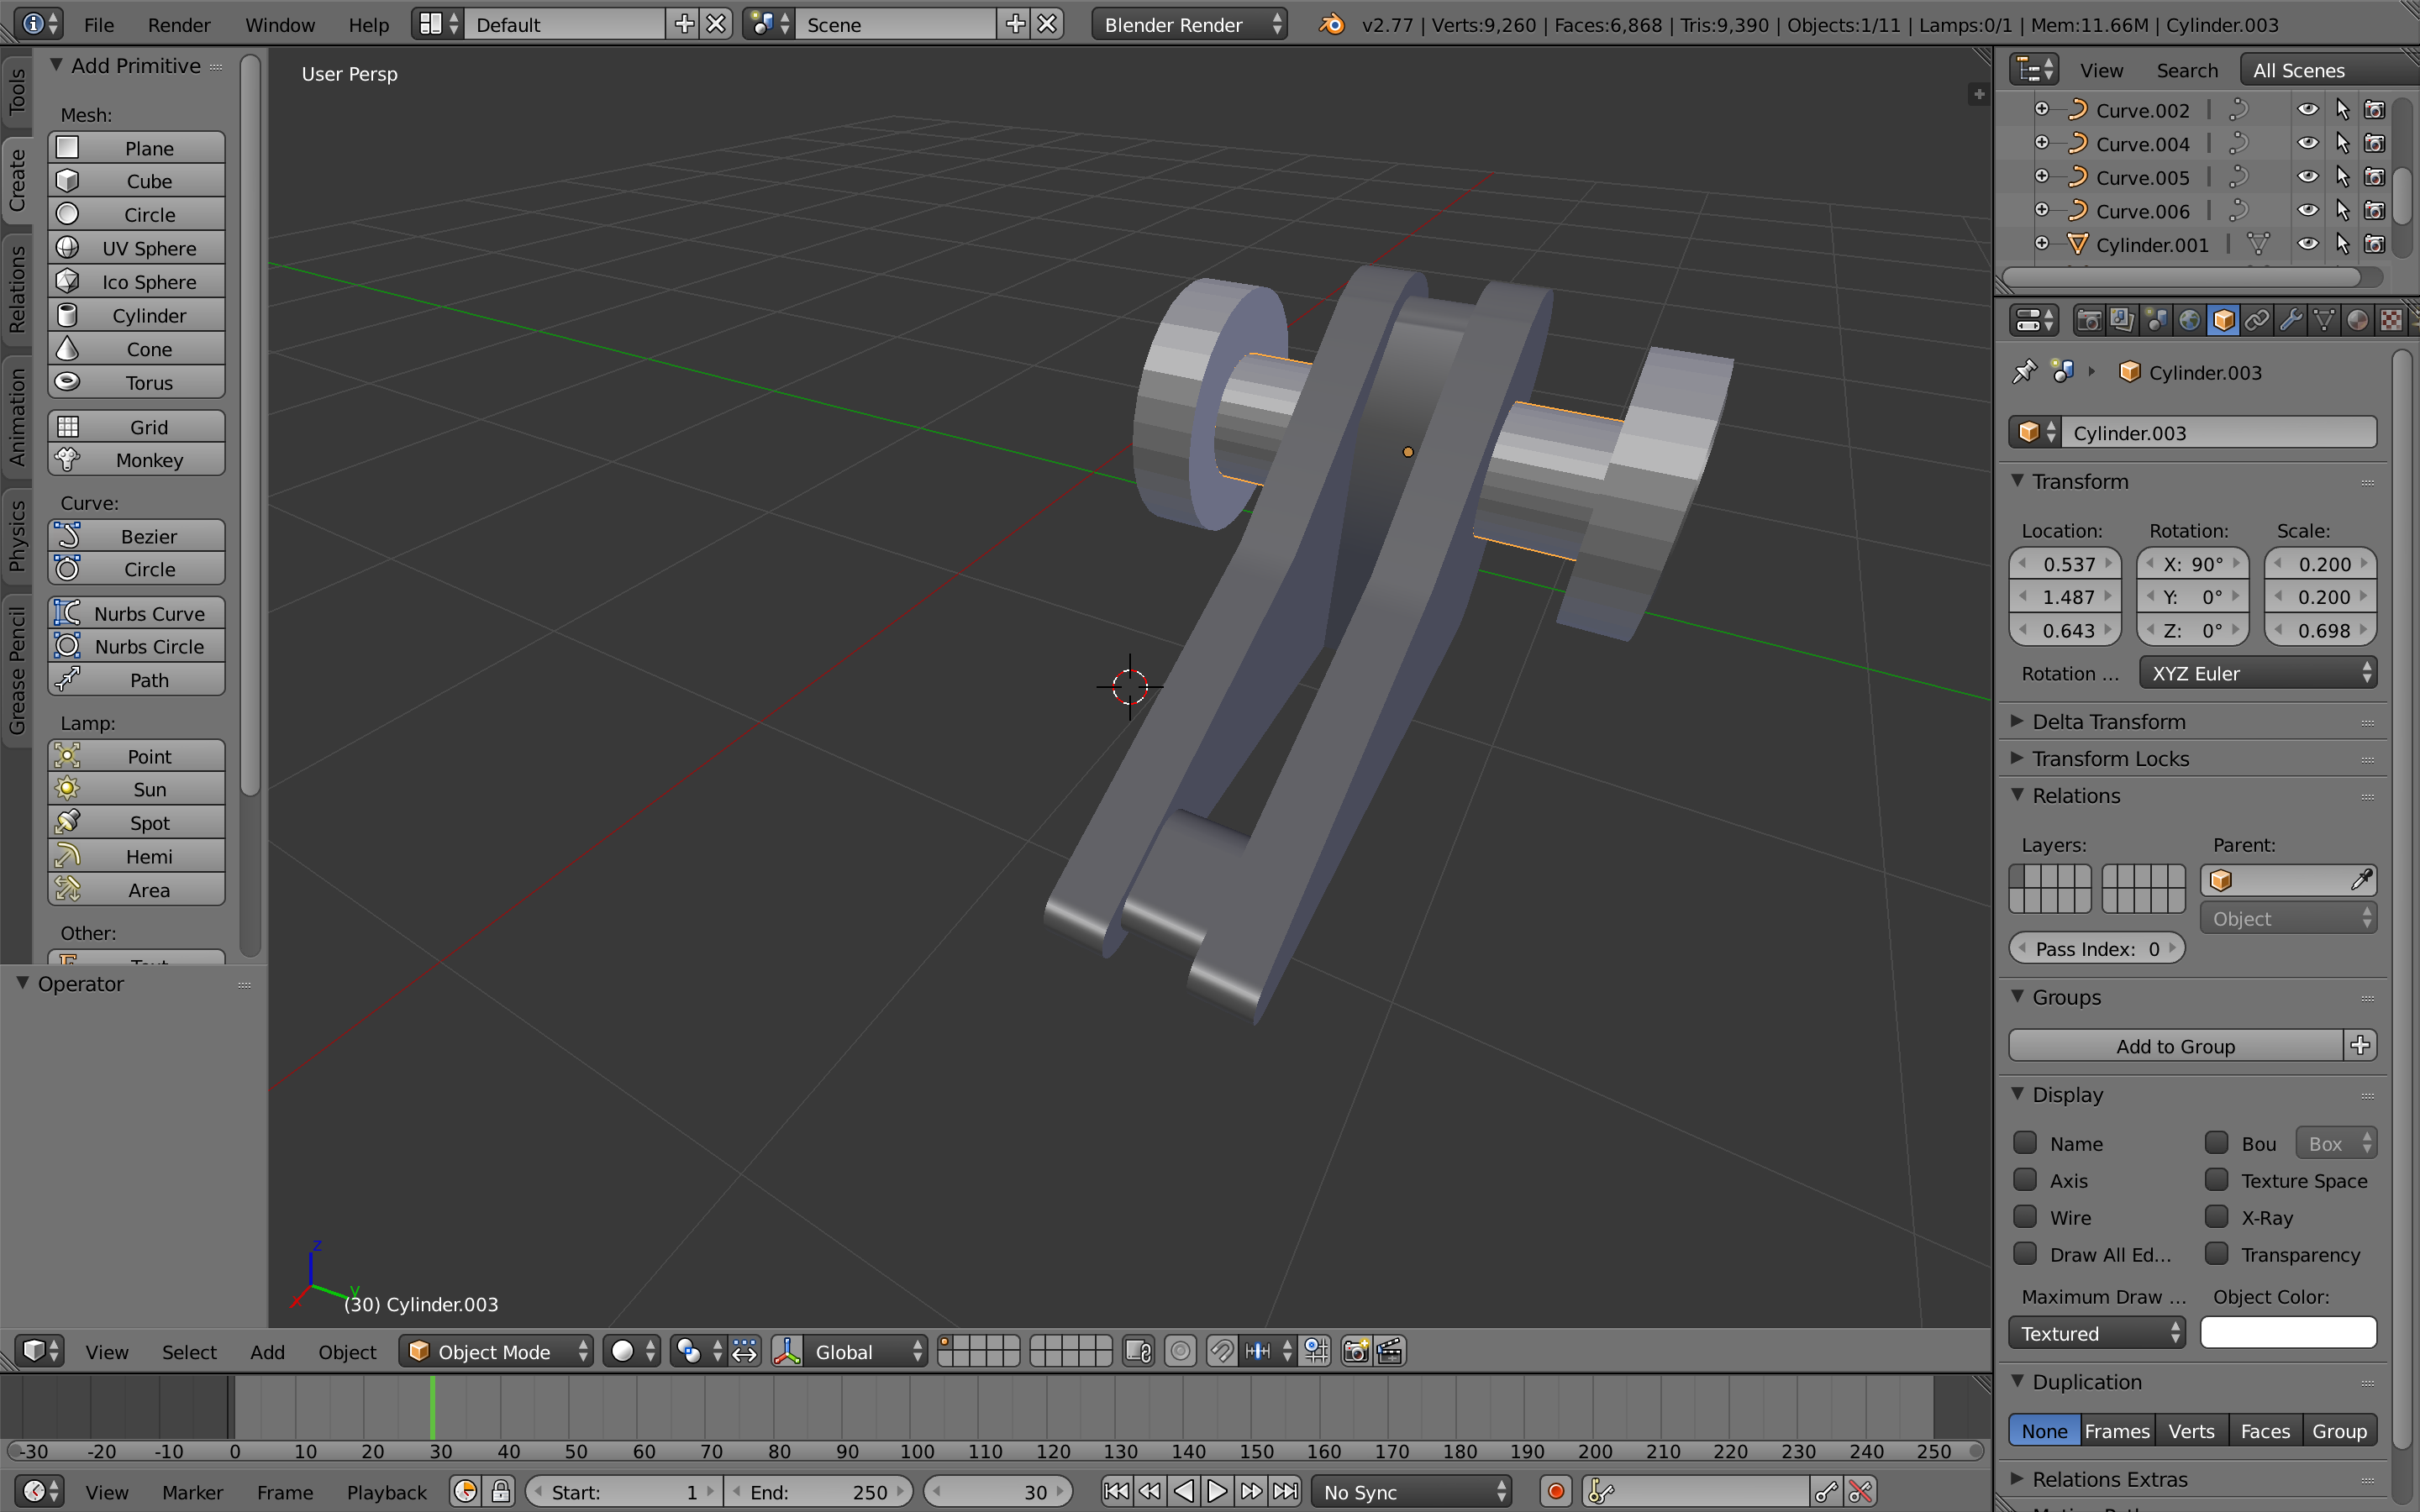Add a Sun lamp

point(137,789)
